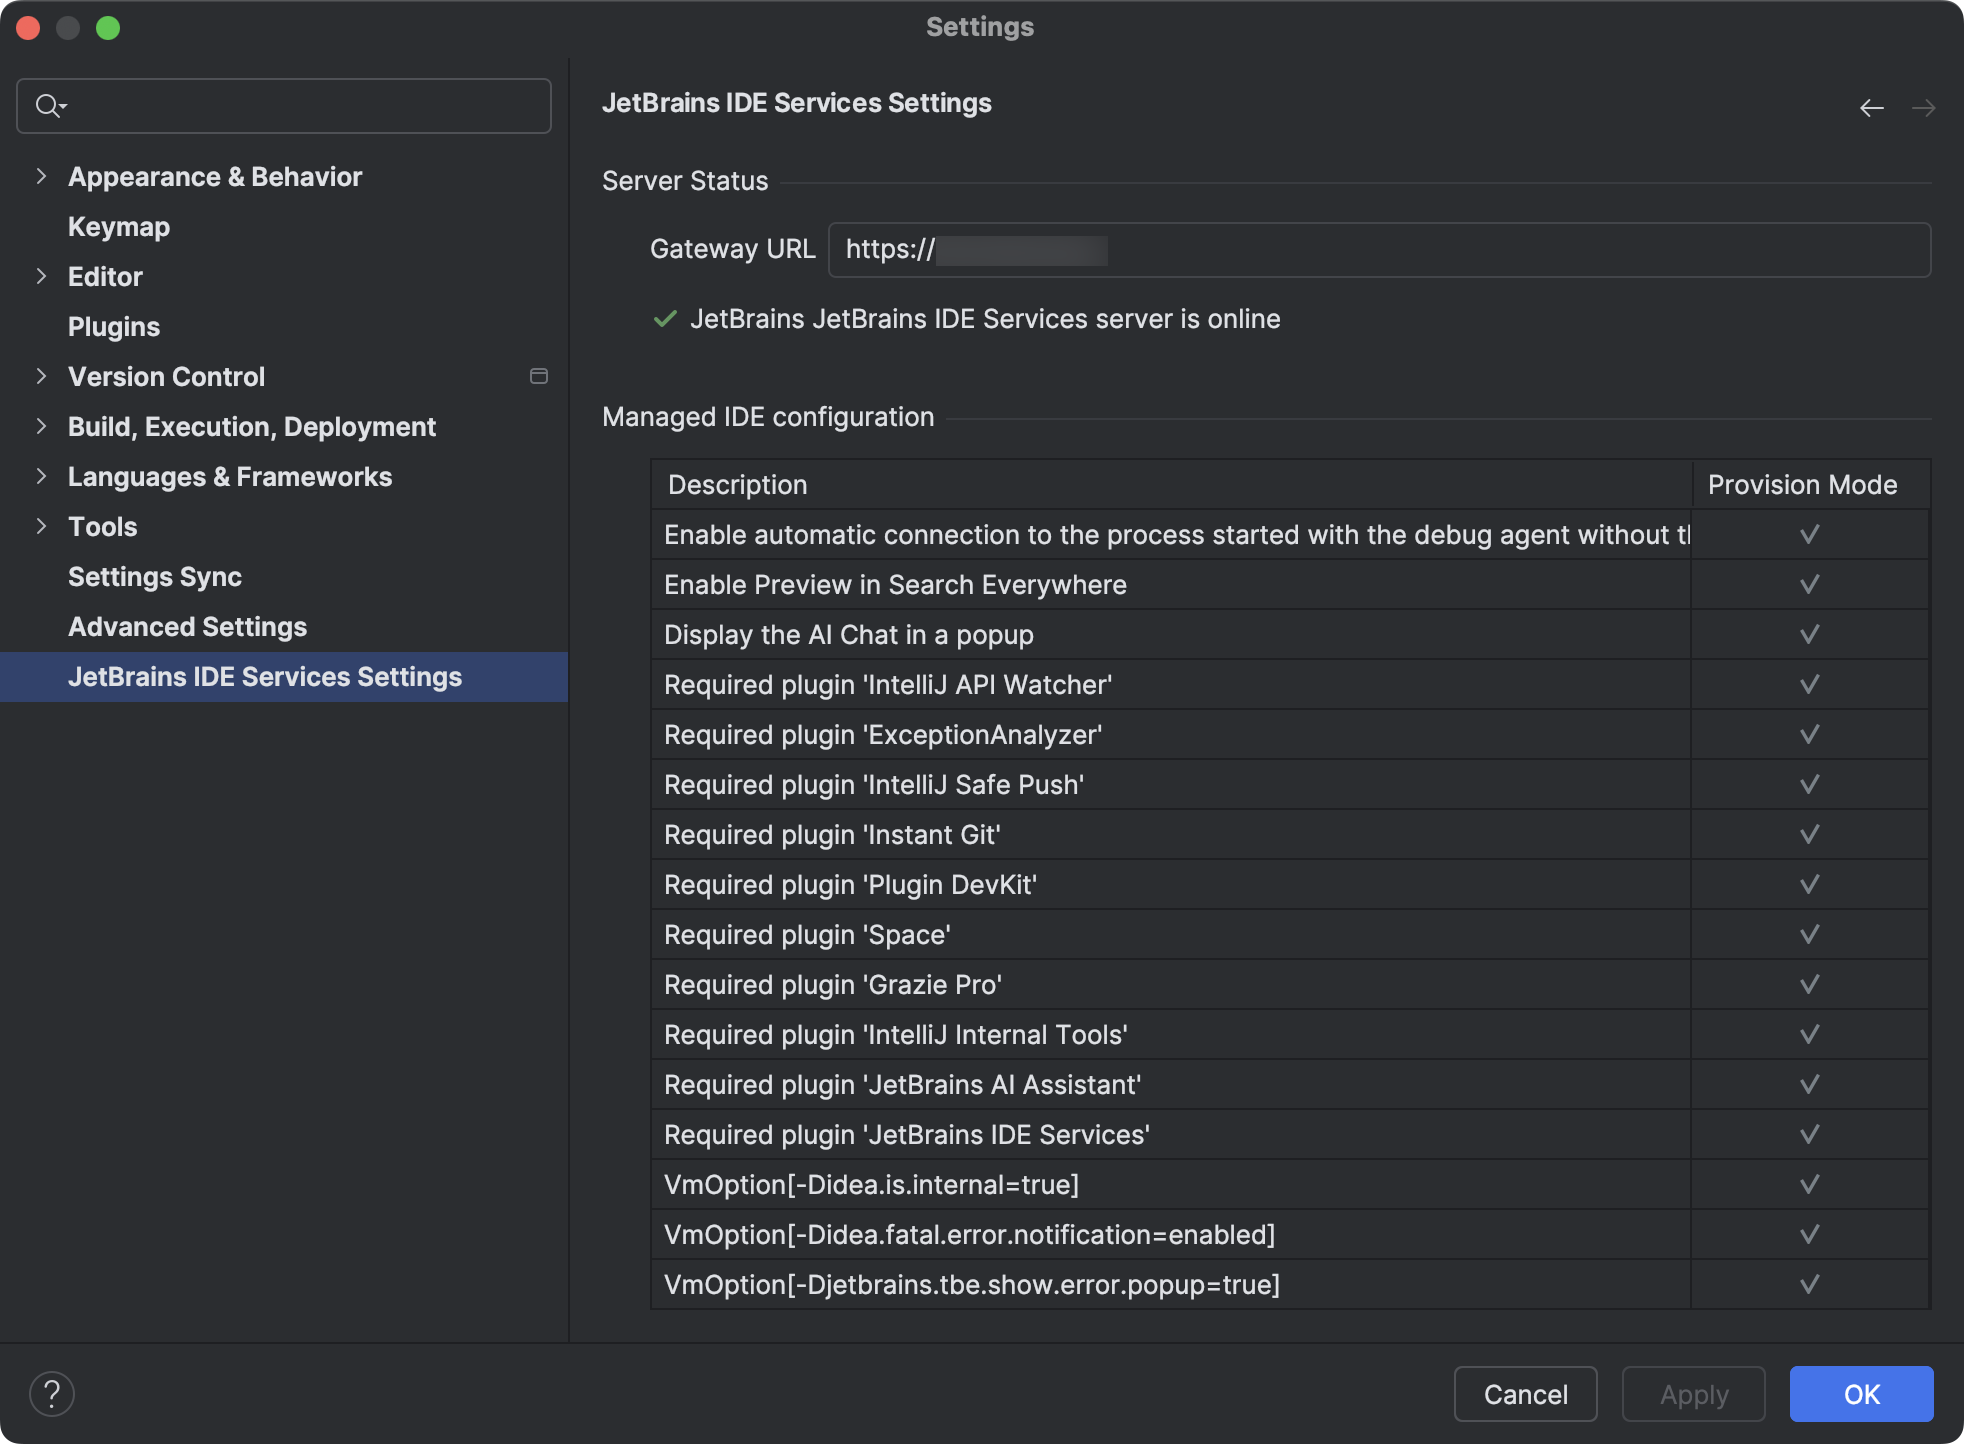The image size is (1964, 1444).
Task: Toggle provision mode for 'Display the AI Chat in a popup'
Action: (1809, 634)
